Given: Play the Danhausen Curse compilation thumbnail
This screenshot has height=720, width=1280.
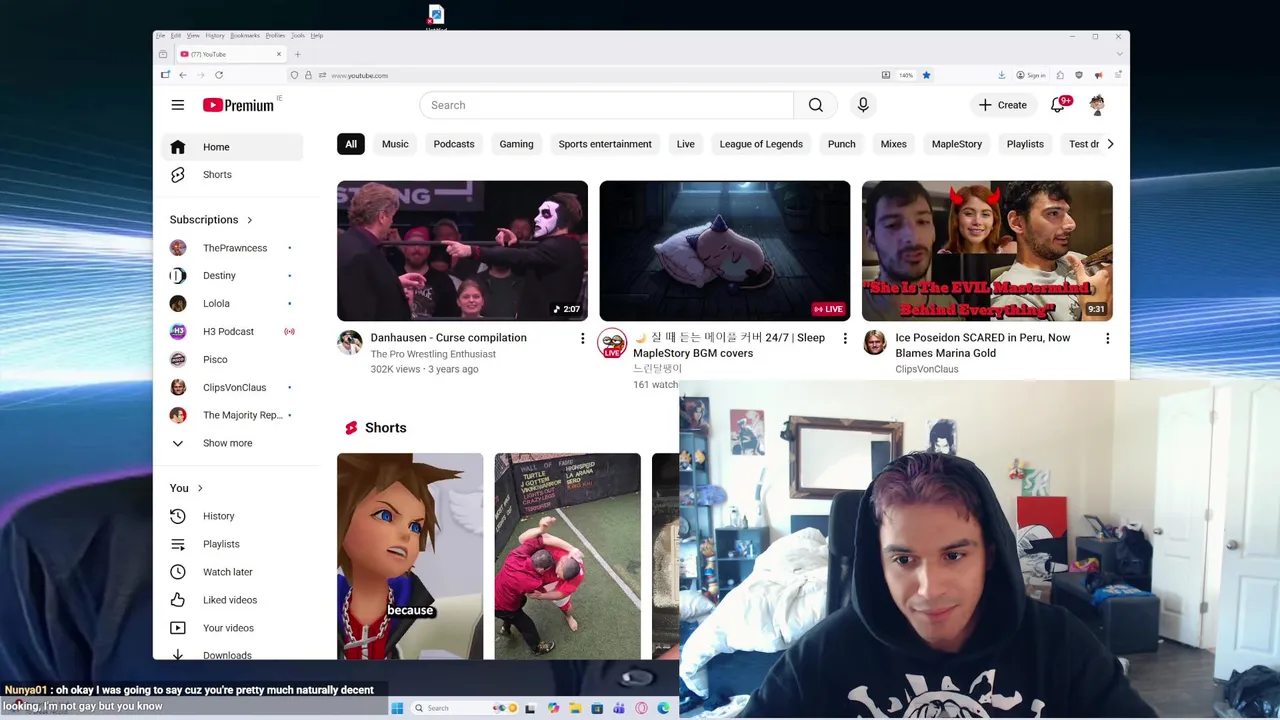Looking at the screenshot, I should 462,251.
